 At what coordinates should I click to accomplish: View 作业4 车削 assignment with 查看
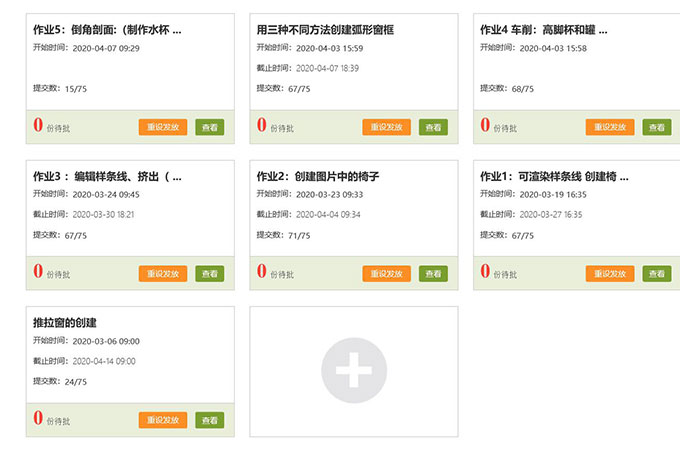[656, 127]
